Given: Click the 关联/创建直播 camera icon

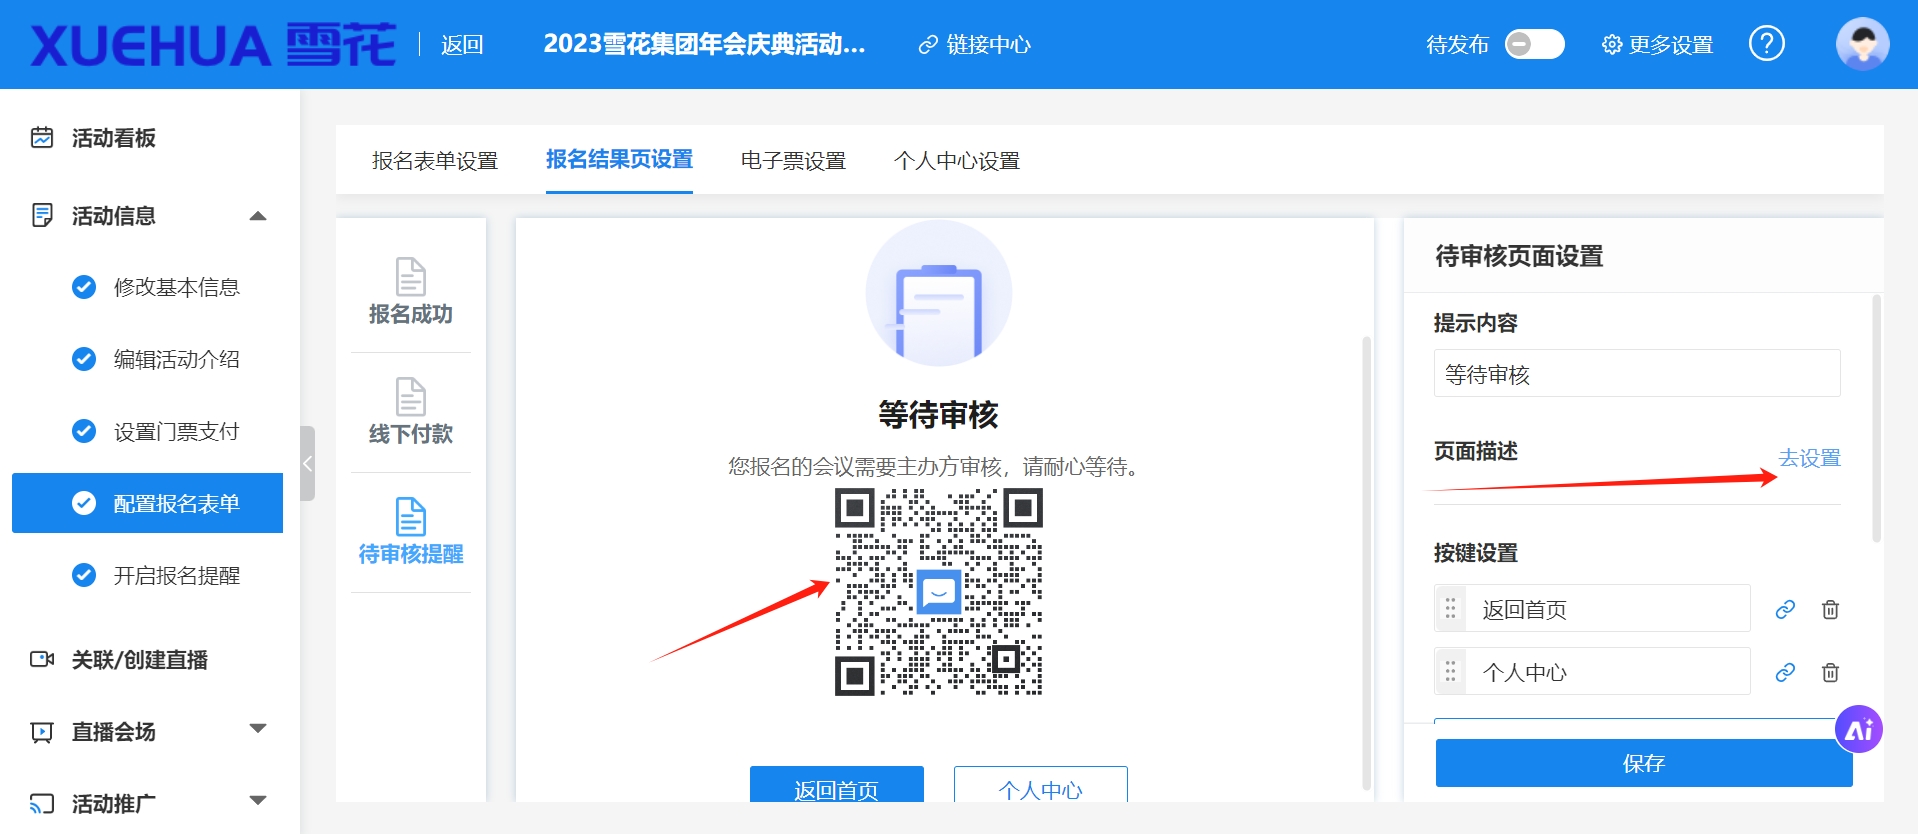Looking at the screenshot, I should 42,659.
